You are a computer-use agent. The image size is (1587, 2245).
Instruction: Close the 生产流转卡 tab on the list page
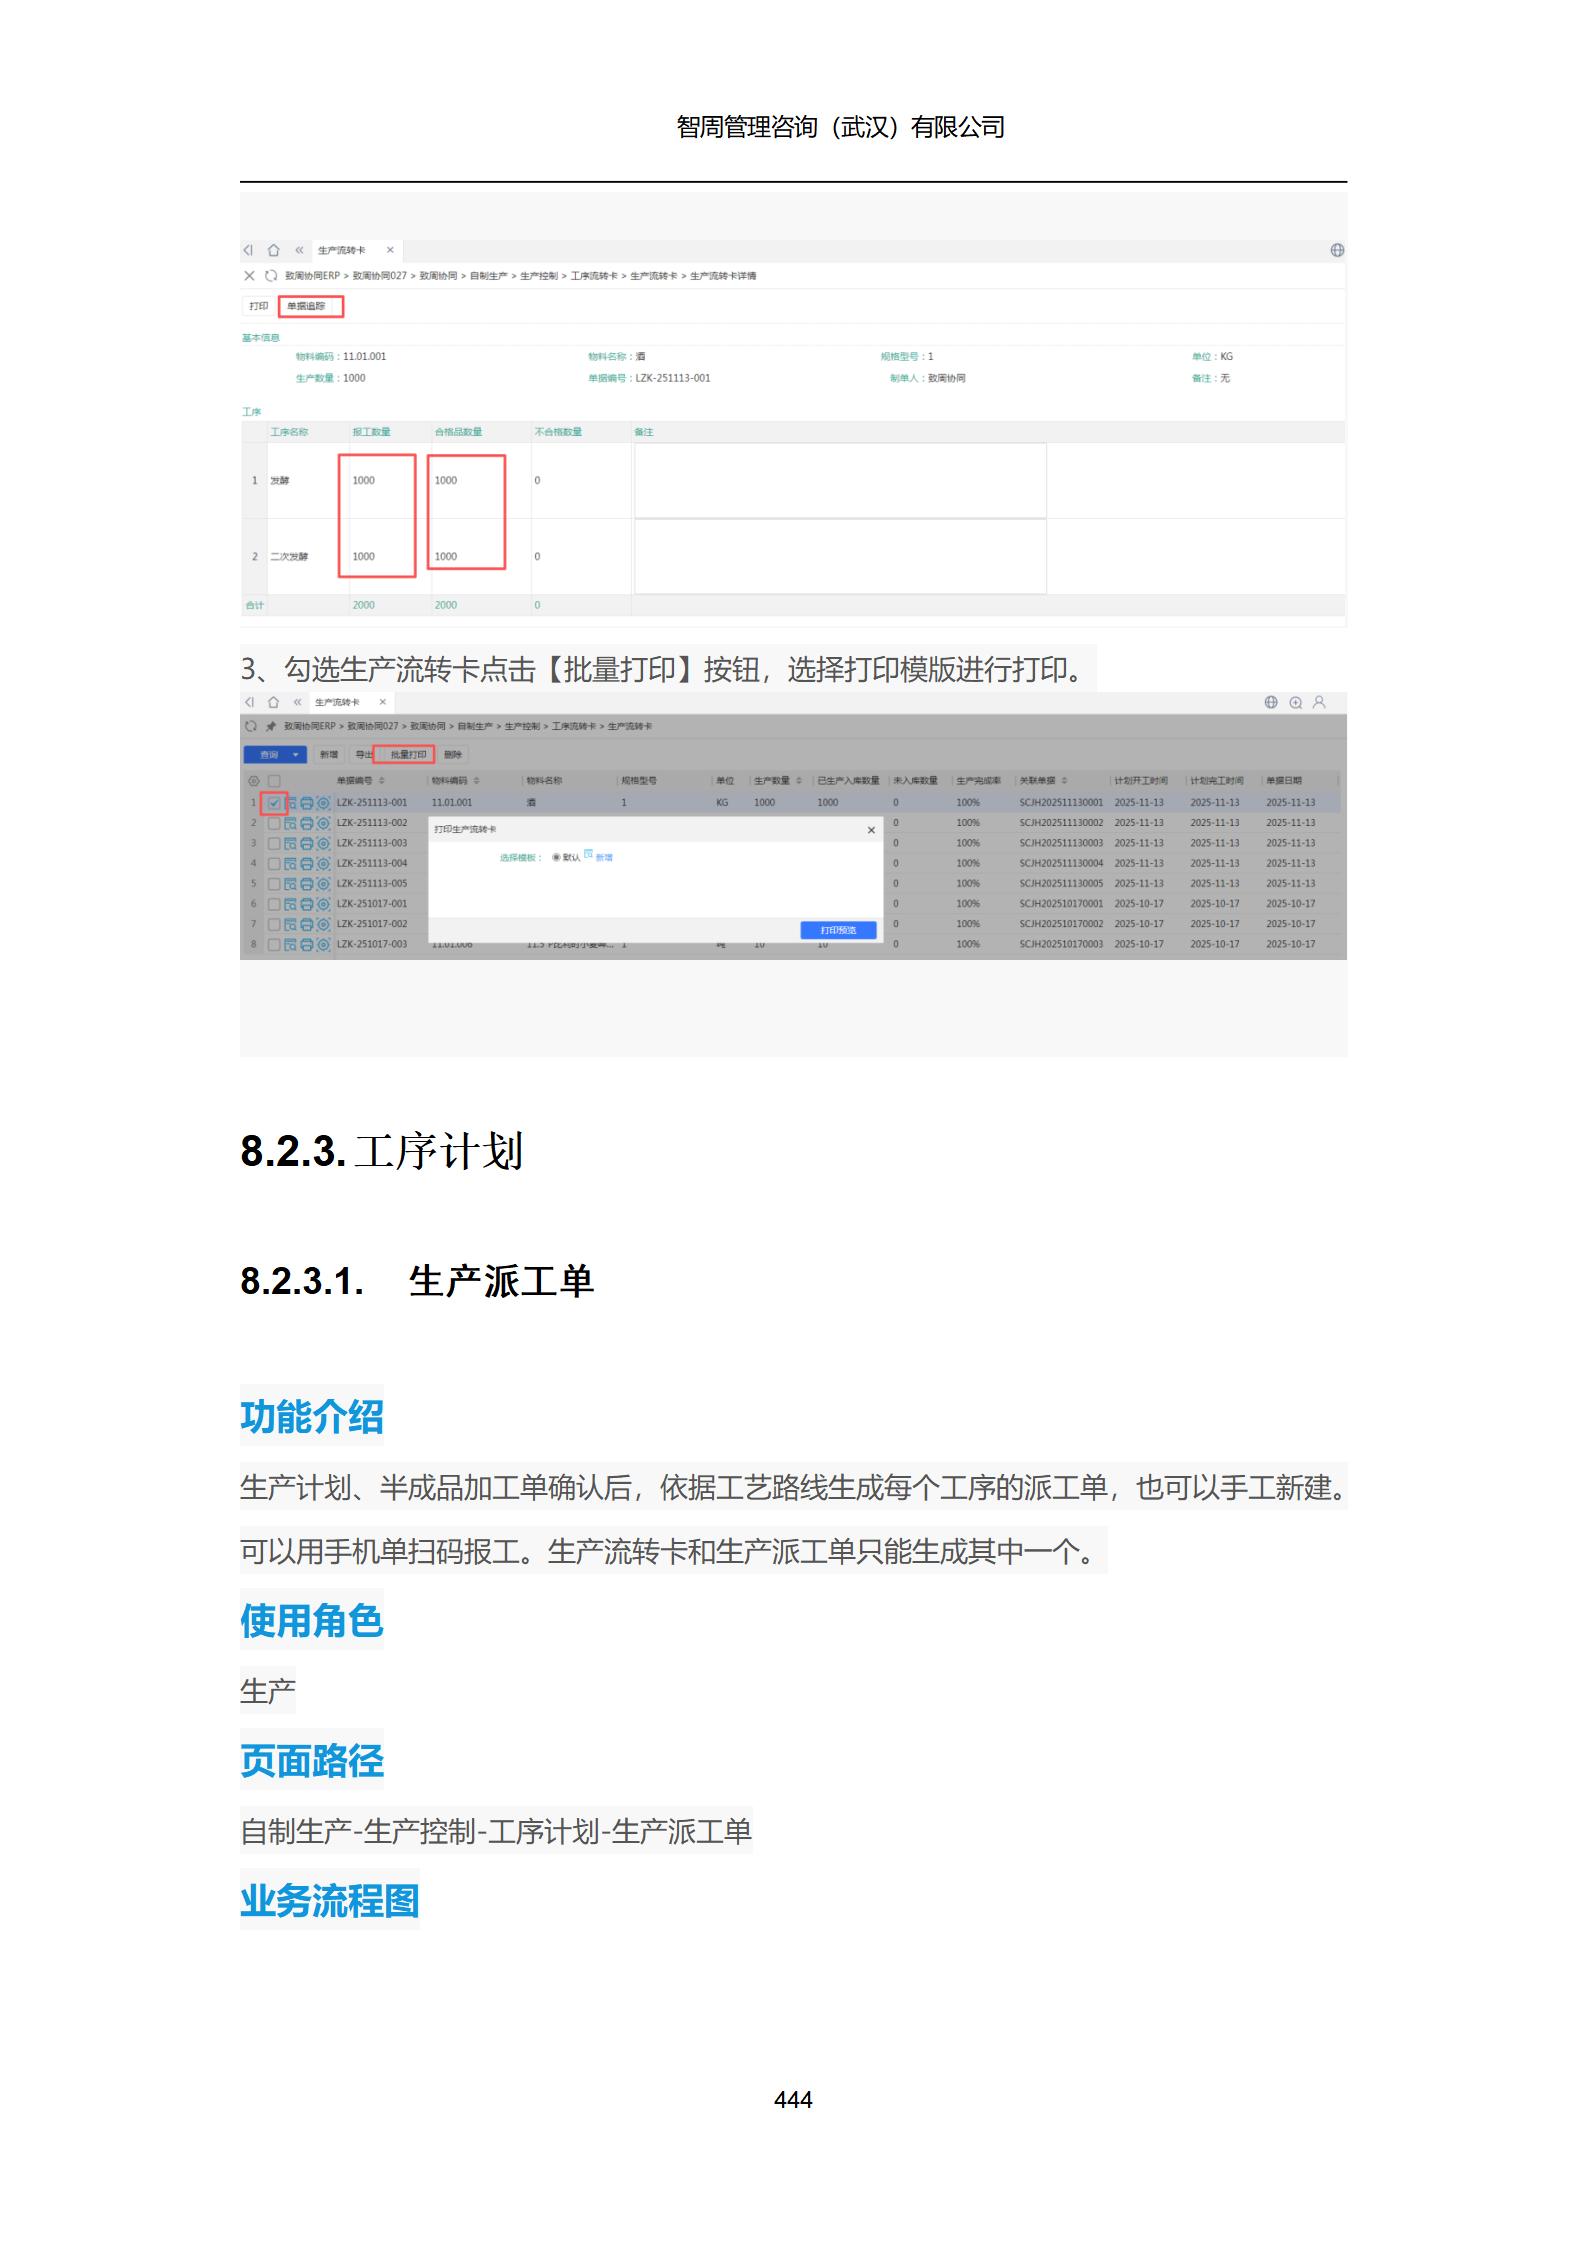[382, 702]
